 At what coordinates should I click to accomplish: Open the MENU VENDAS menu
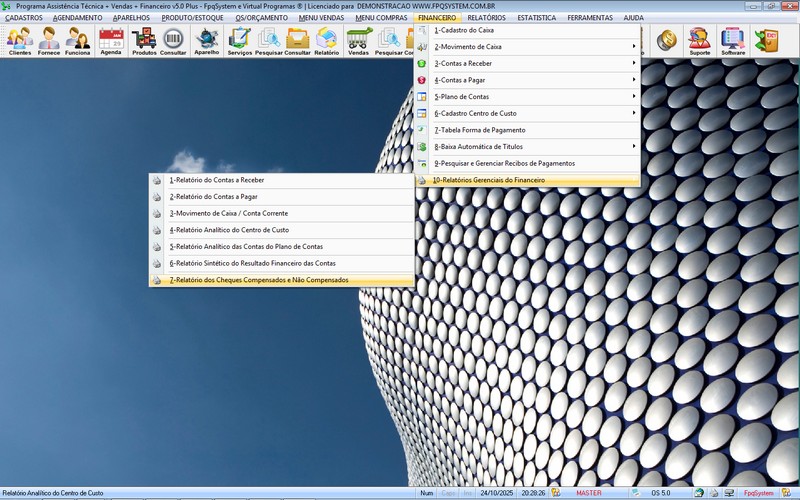(321, 18)
